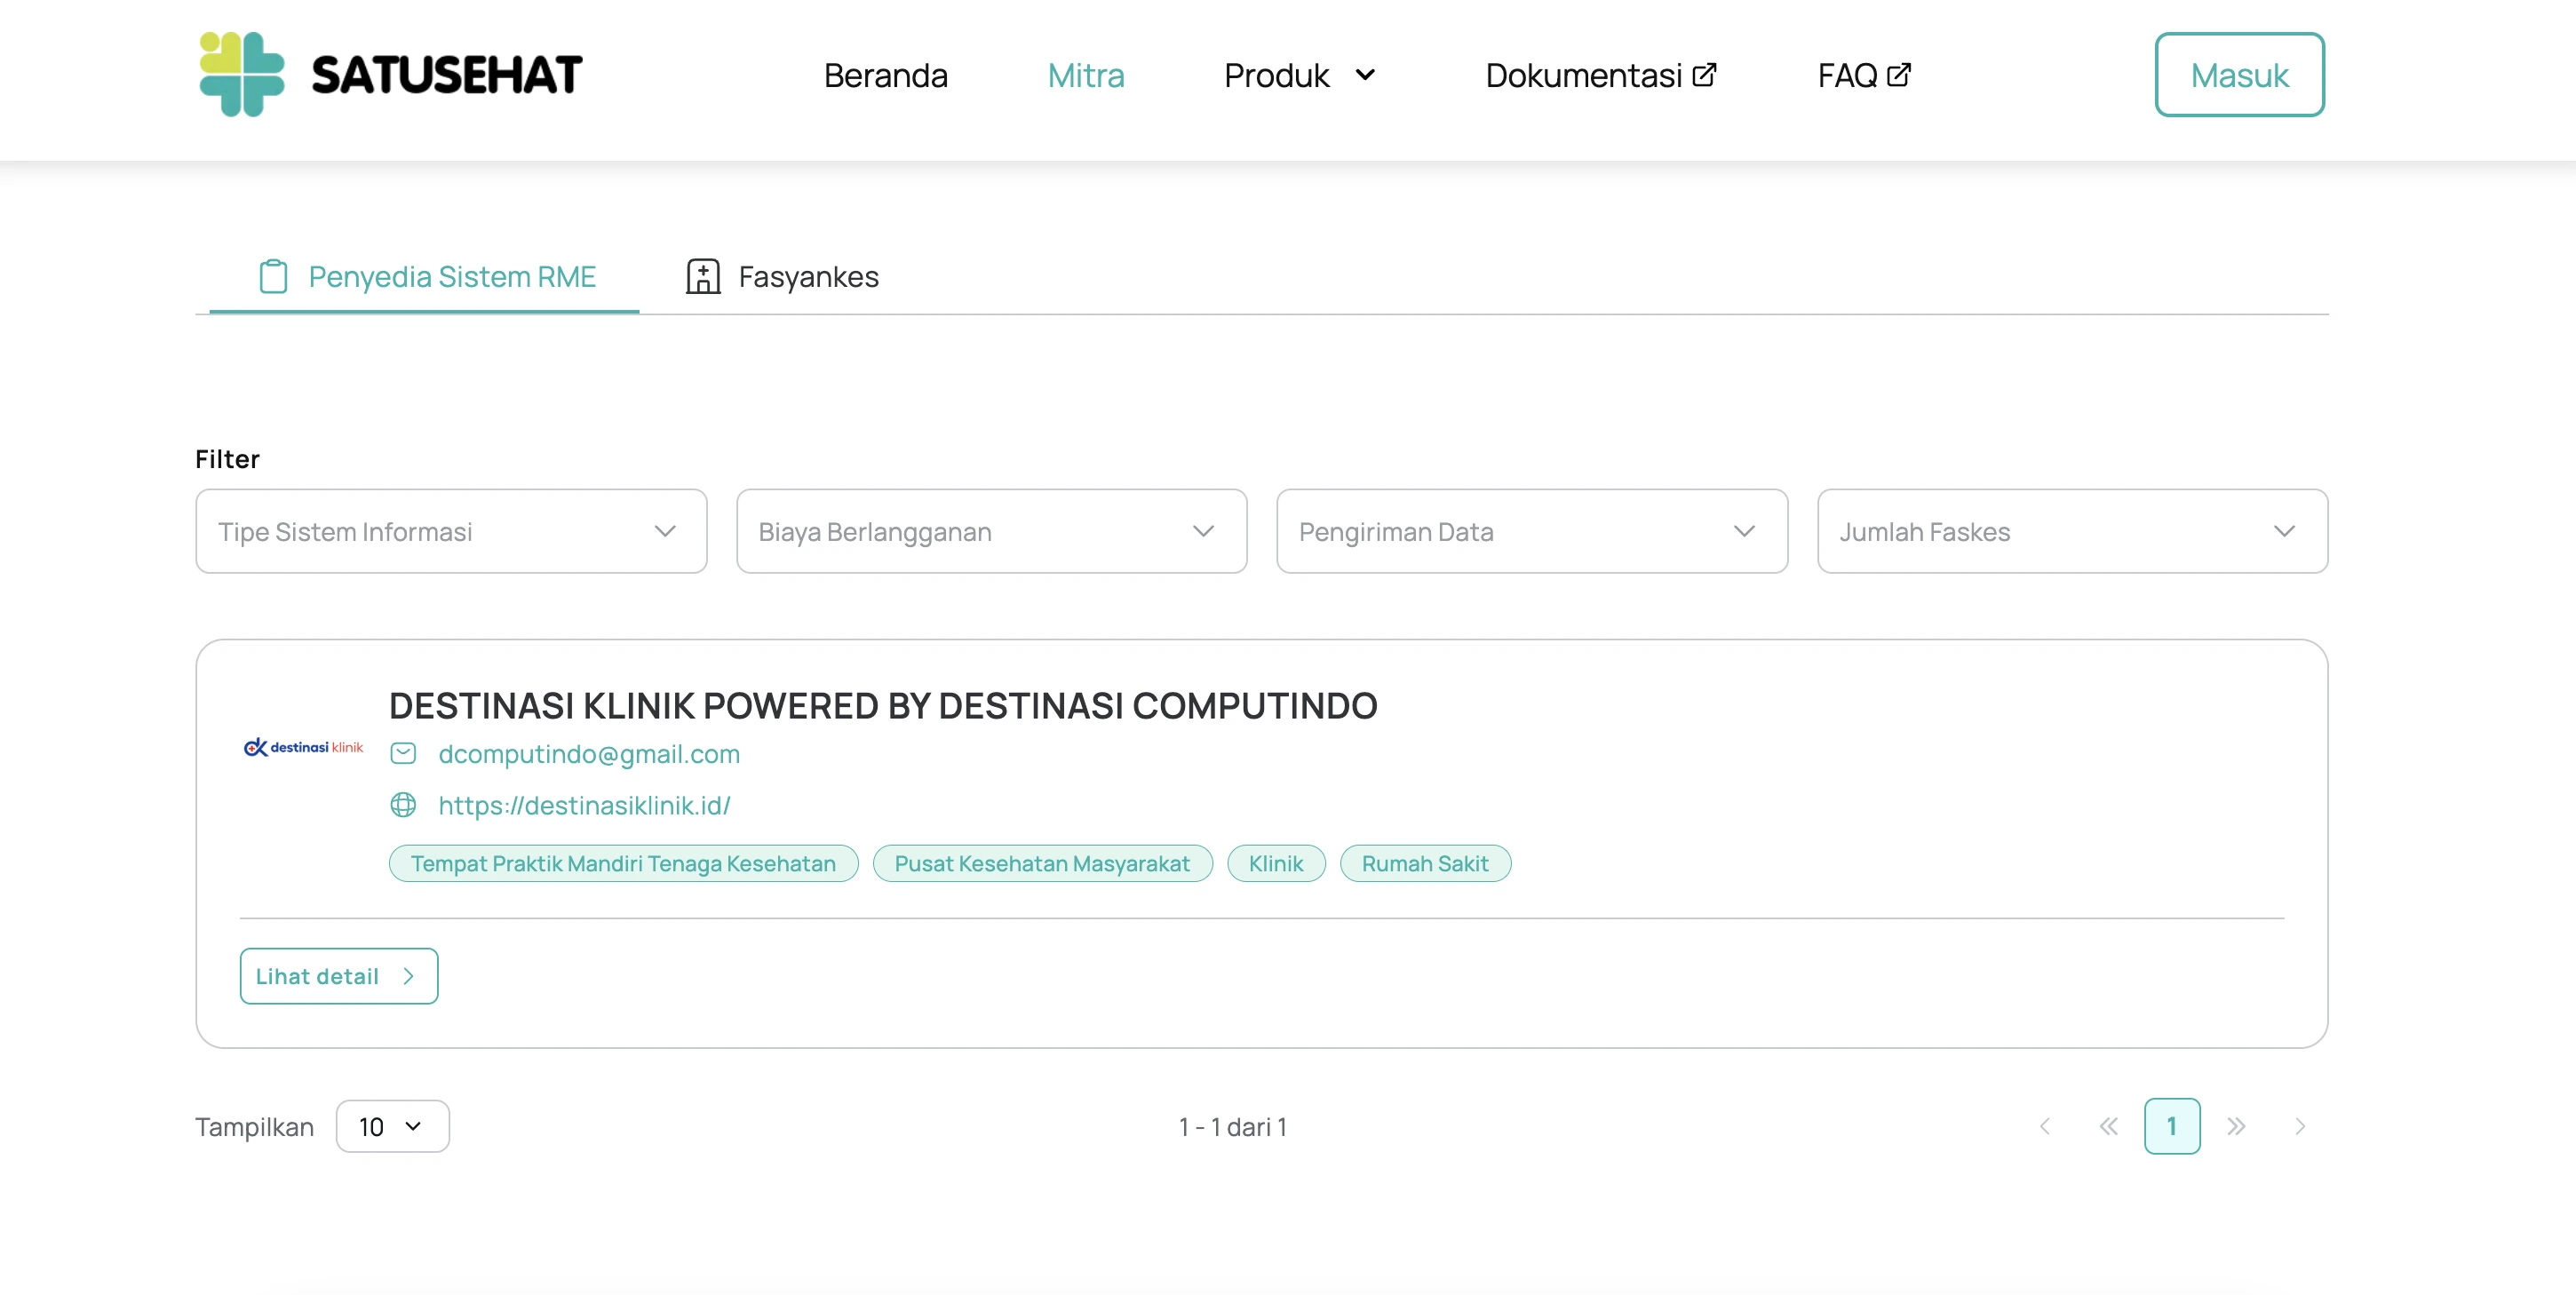Open FAQ from the navigation bar
Viewport: 2576px width, 1295px height.
tap(1864, 75)
